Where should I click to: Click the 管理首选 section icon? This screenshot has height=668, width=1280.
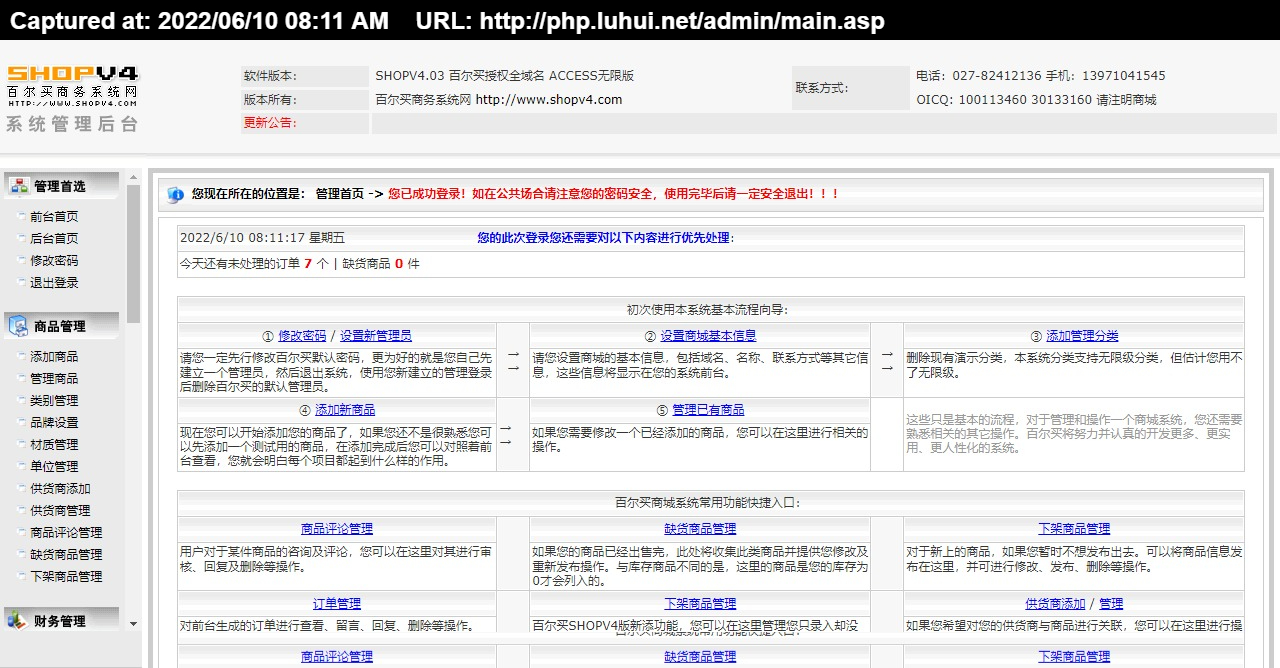19,186
